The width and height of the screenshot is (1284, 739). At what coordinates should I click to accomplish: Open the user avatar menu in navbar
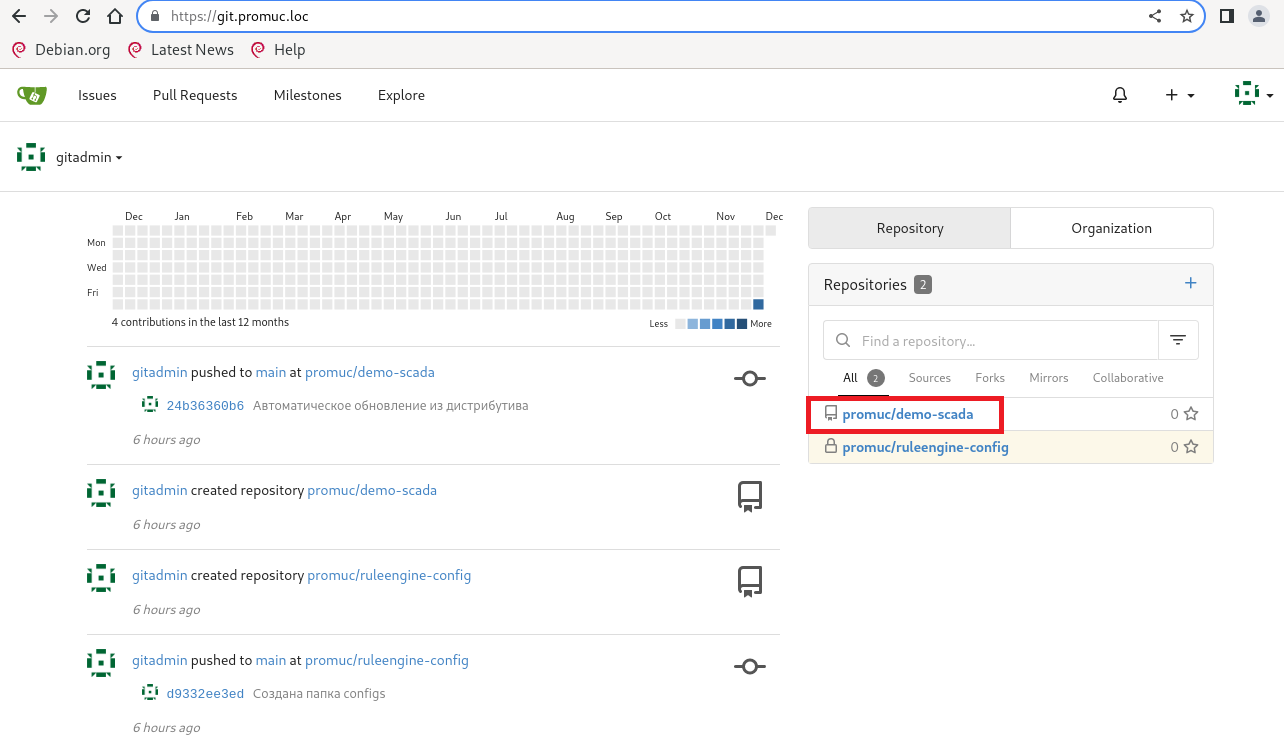[1253, 95]
